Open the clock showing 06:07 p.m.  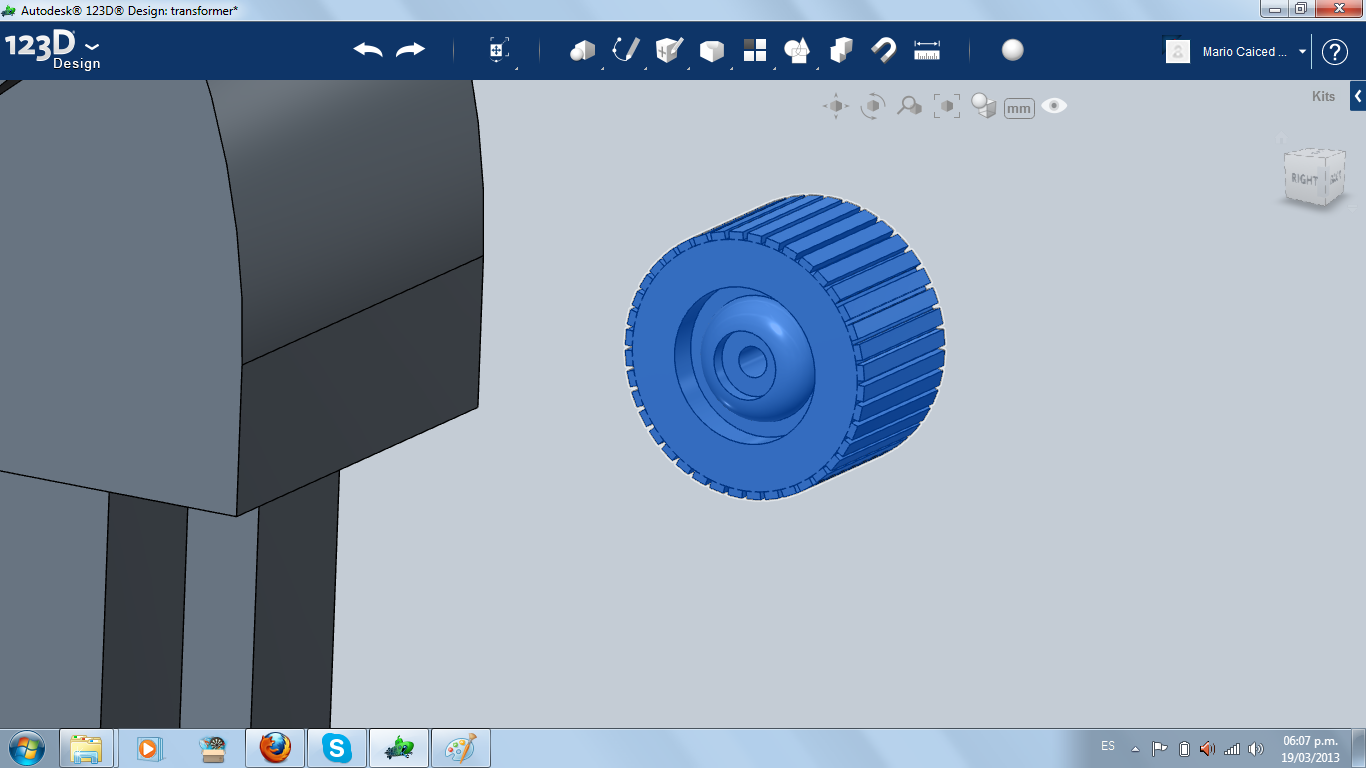tap(1310, 749)
